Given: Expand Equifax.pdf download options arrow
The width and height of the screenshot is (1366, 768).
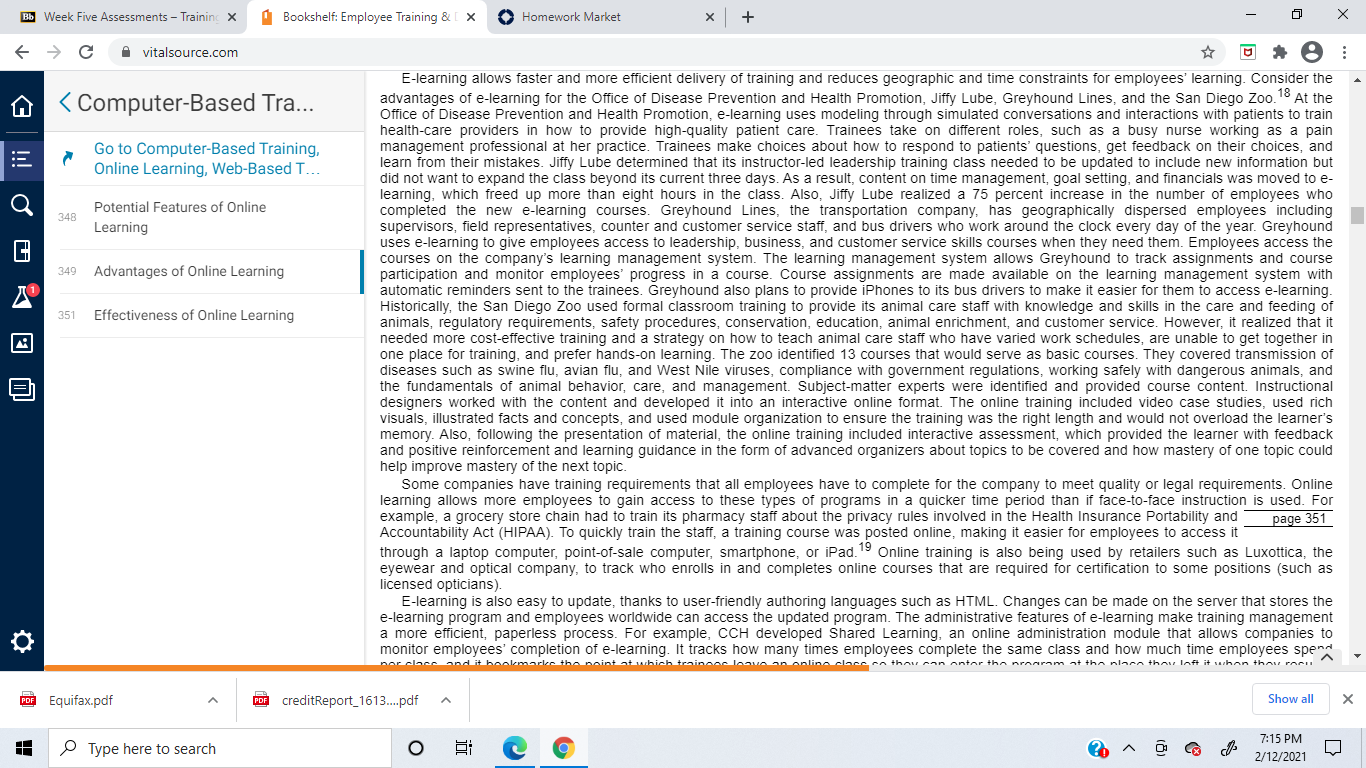Looking at the screenshot, I should [212, 700].
